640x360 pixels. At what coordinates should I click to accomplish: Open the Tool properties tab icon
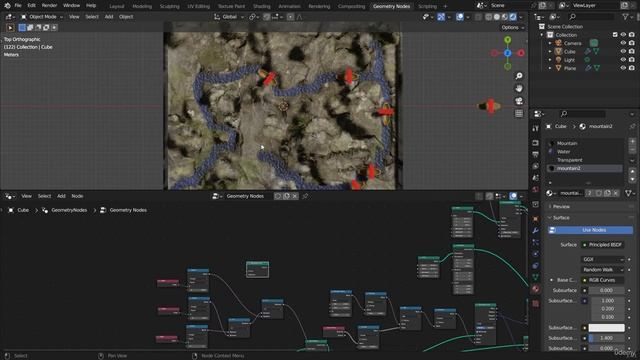pos(536,129)
